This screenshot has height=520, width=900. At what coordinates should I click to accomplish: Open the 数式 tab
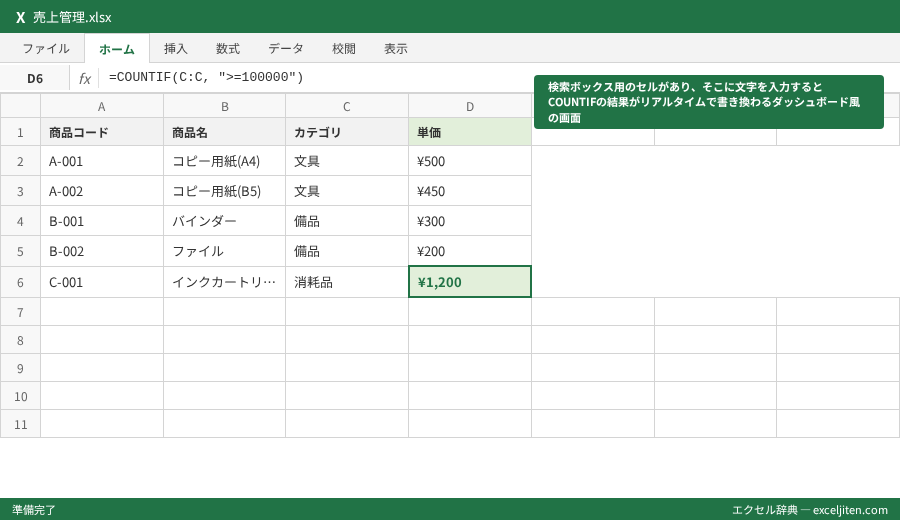228,49
